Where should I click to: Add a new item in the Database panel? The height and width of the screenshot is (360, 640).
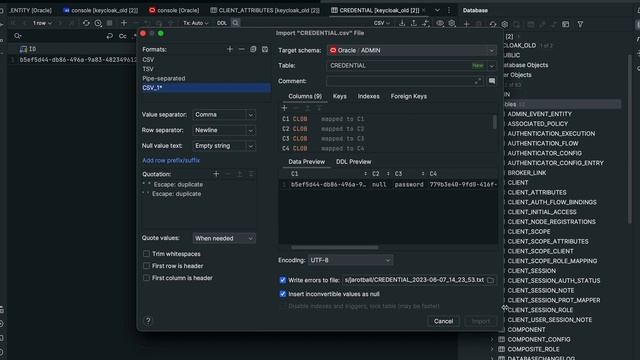(x=467, y=24)
